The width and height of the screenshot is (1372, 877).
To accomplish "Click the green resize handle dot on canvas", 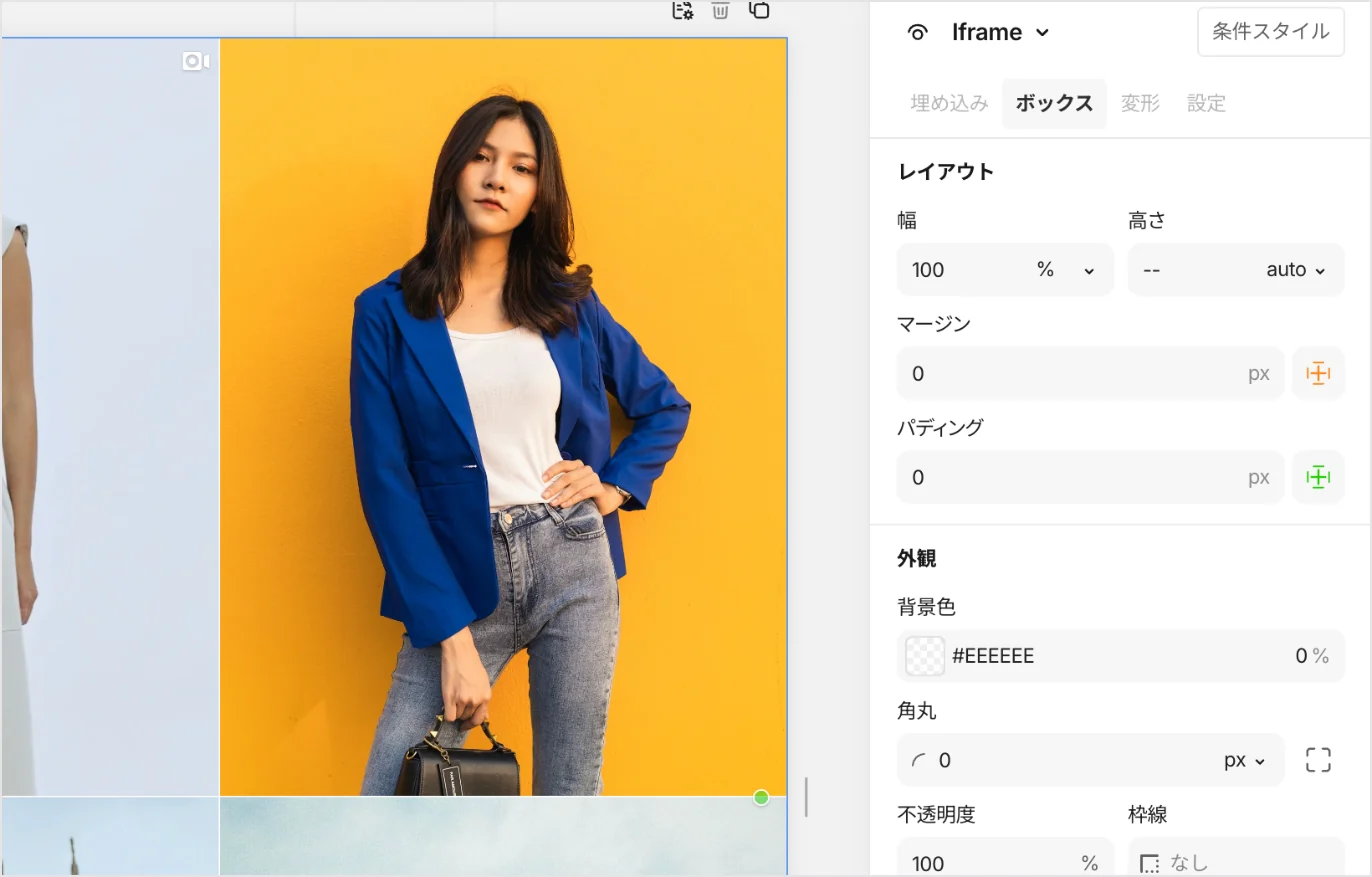I will [x=761, y=797].
